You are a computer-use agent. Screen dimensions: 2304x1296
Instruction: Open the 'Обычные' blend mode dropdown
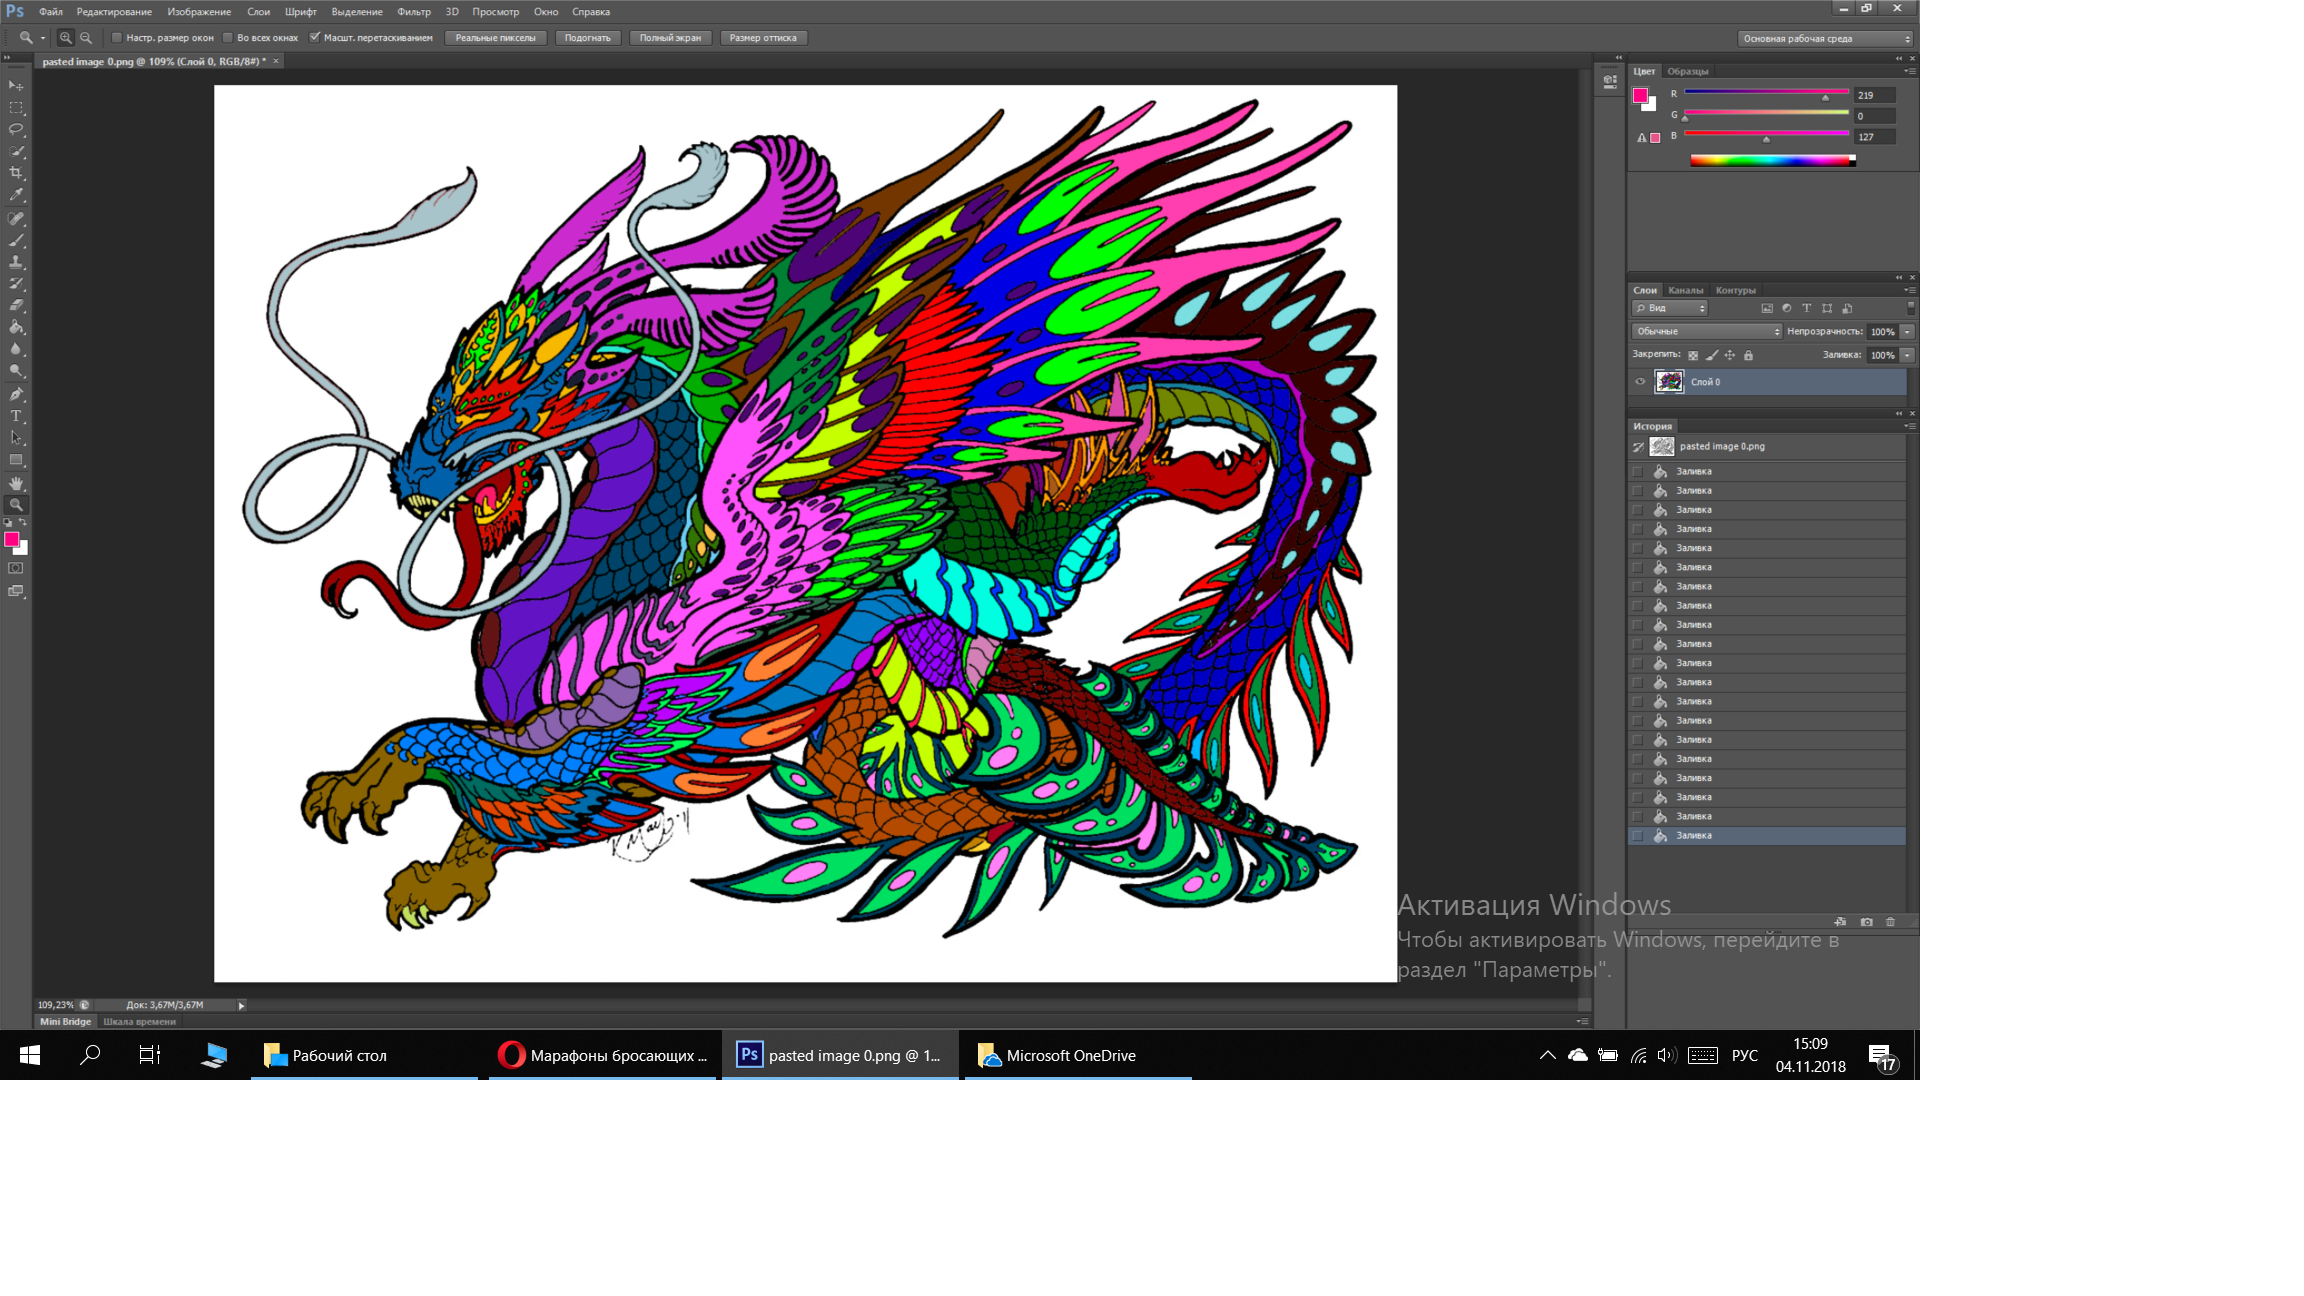tap(1707, 331)
